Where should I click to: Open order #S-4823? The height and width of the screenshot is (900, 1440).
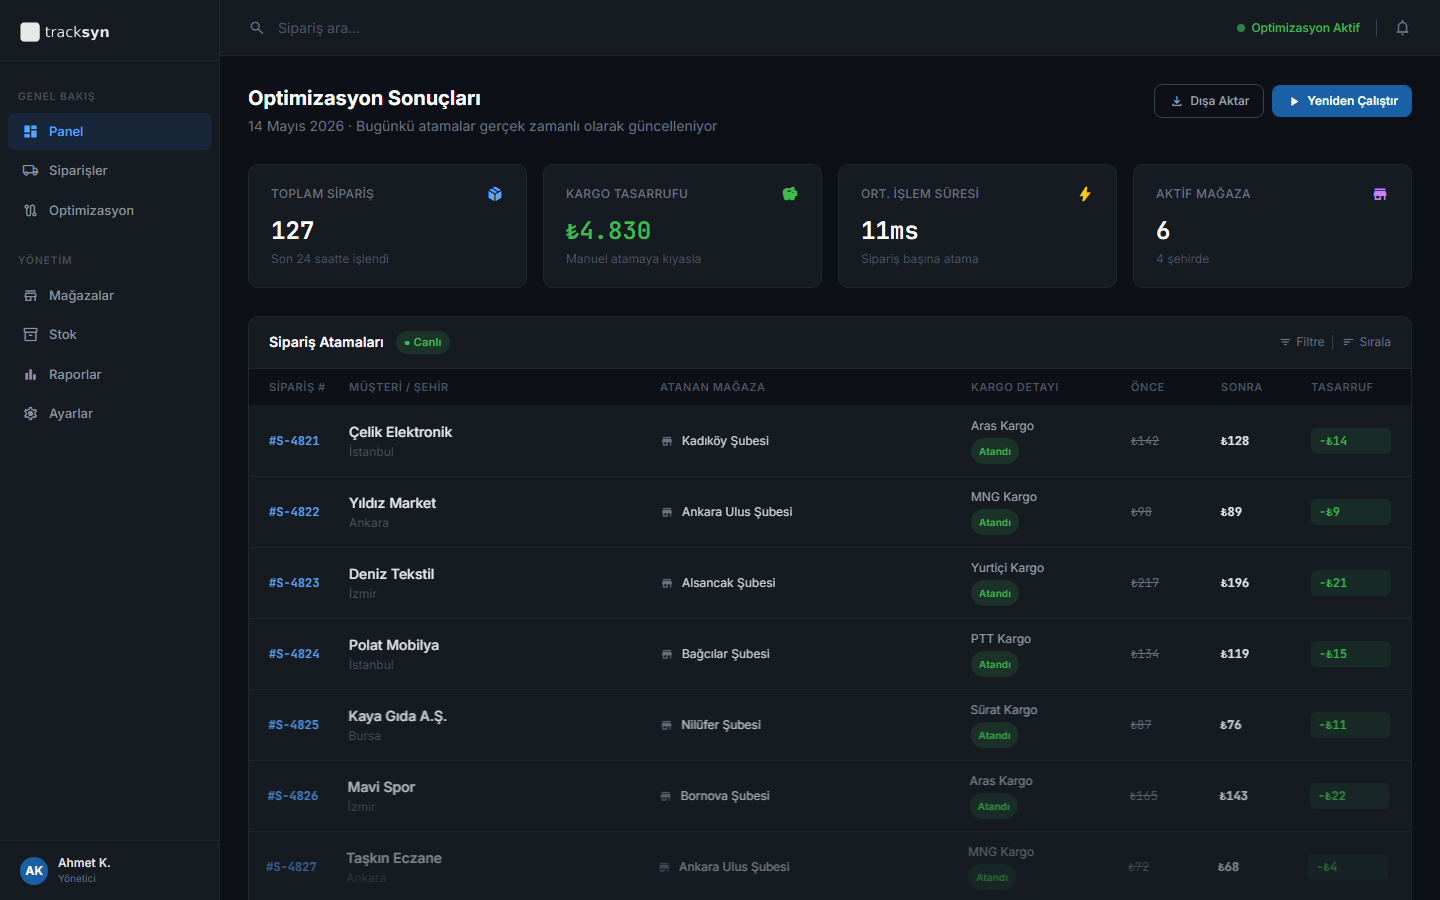point(294,583)
